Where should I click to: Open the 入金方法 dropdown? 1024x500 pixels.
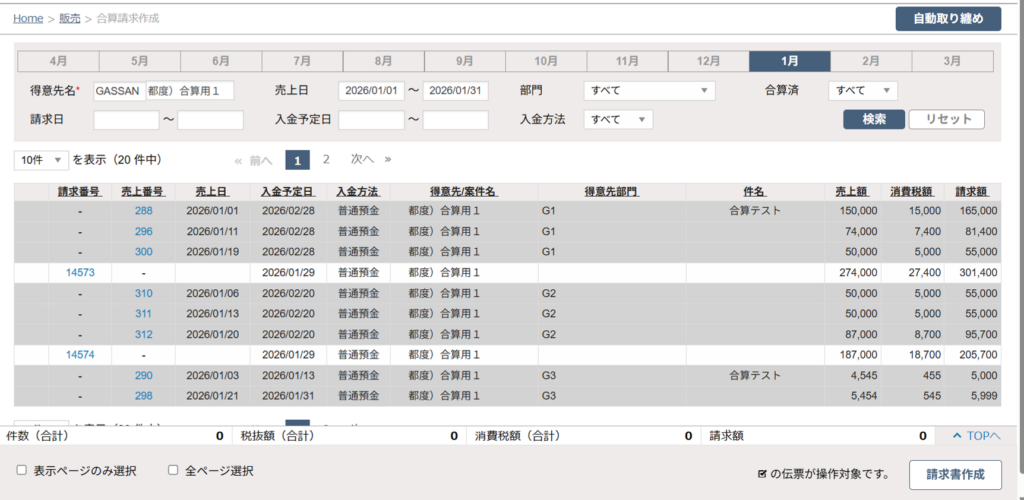pyautogui.click(x=618, y=120)
